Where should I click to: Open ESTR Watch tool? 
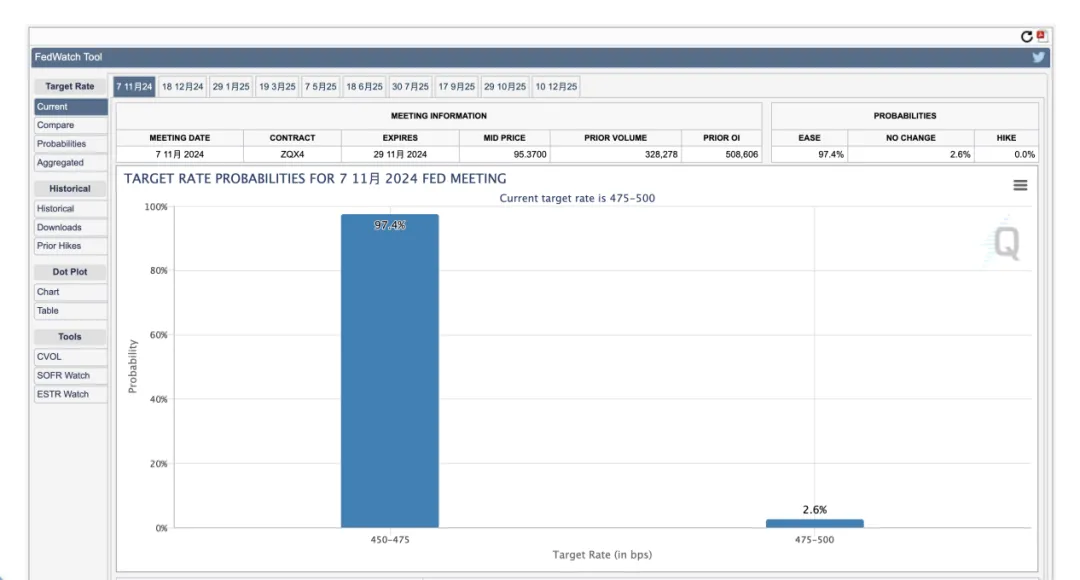pos(71,394)
